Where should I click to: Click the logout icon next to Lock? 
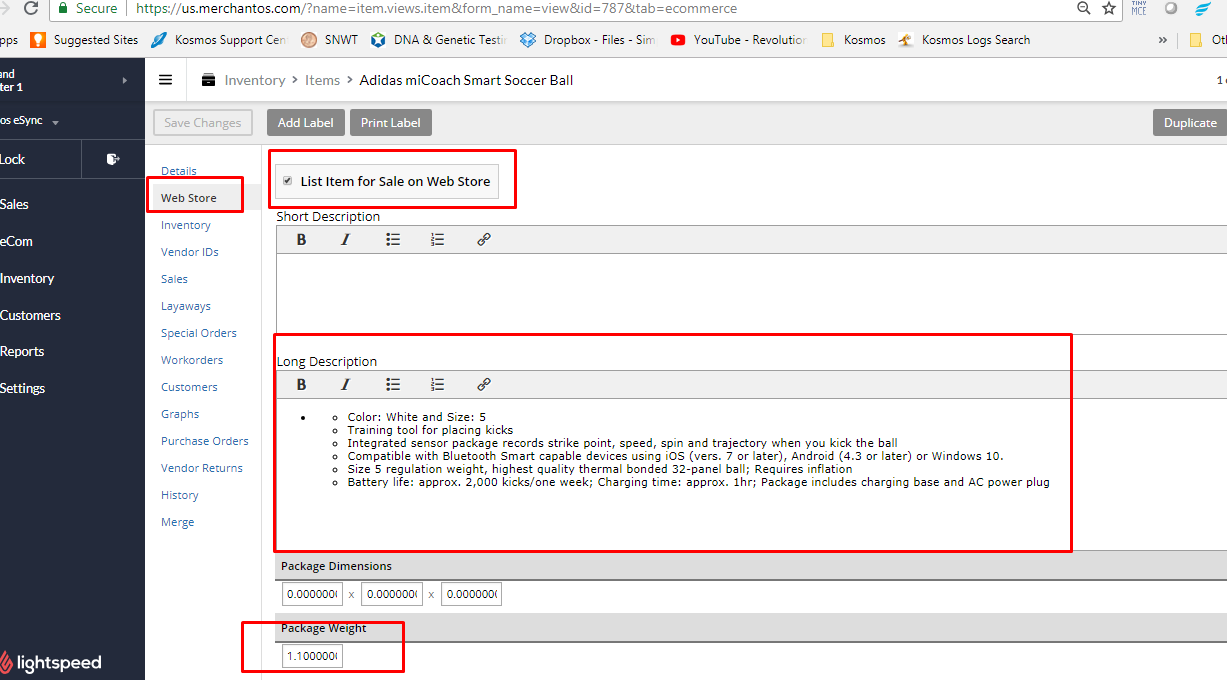click(x=113, y=159)
